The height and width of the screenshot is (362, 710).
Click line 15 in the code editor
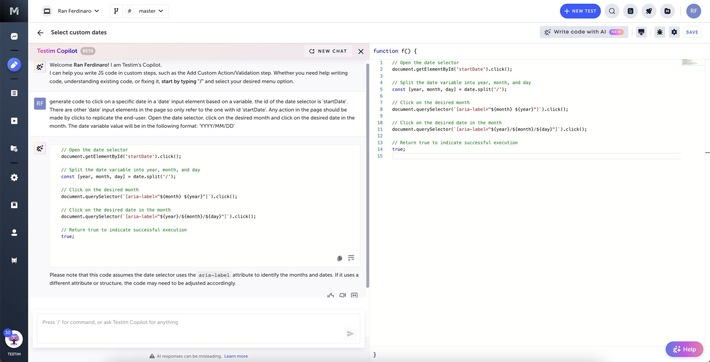536,156
